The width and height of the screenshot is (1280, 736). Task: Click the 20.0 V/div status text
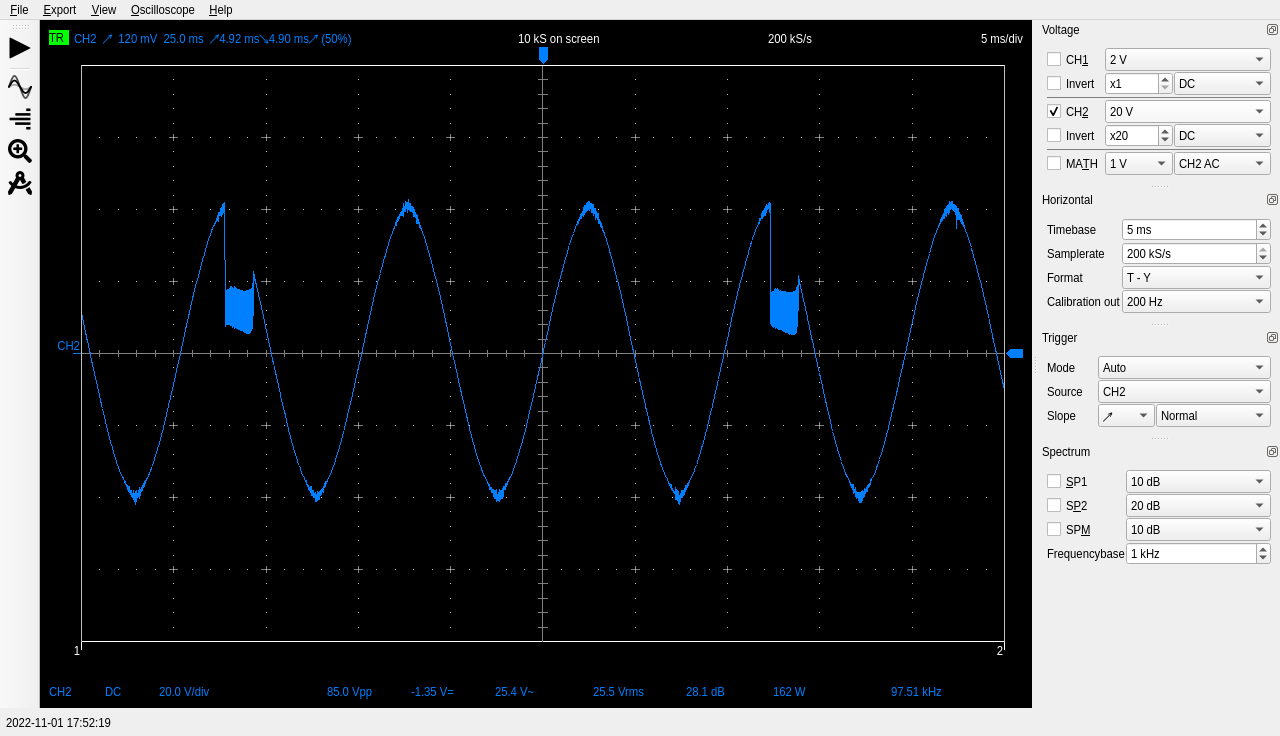coord(184,692)
